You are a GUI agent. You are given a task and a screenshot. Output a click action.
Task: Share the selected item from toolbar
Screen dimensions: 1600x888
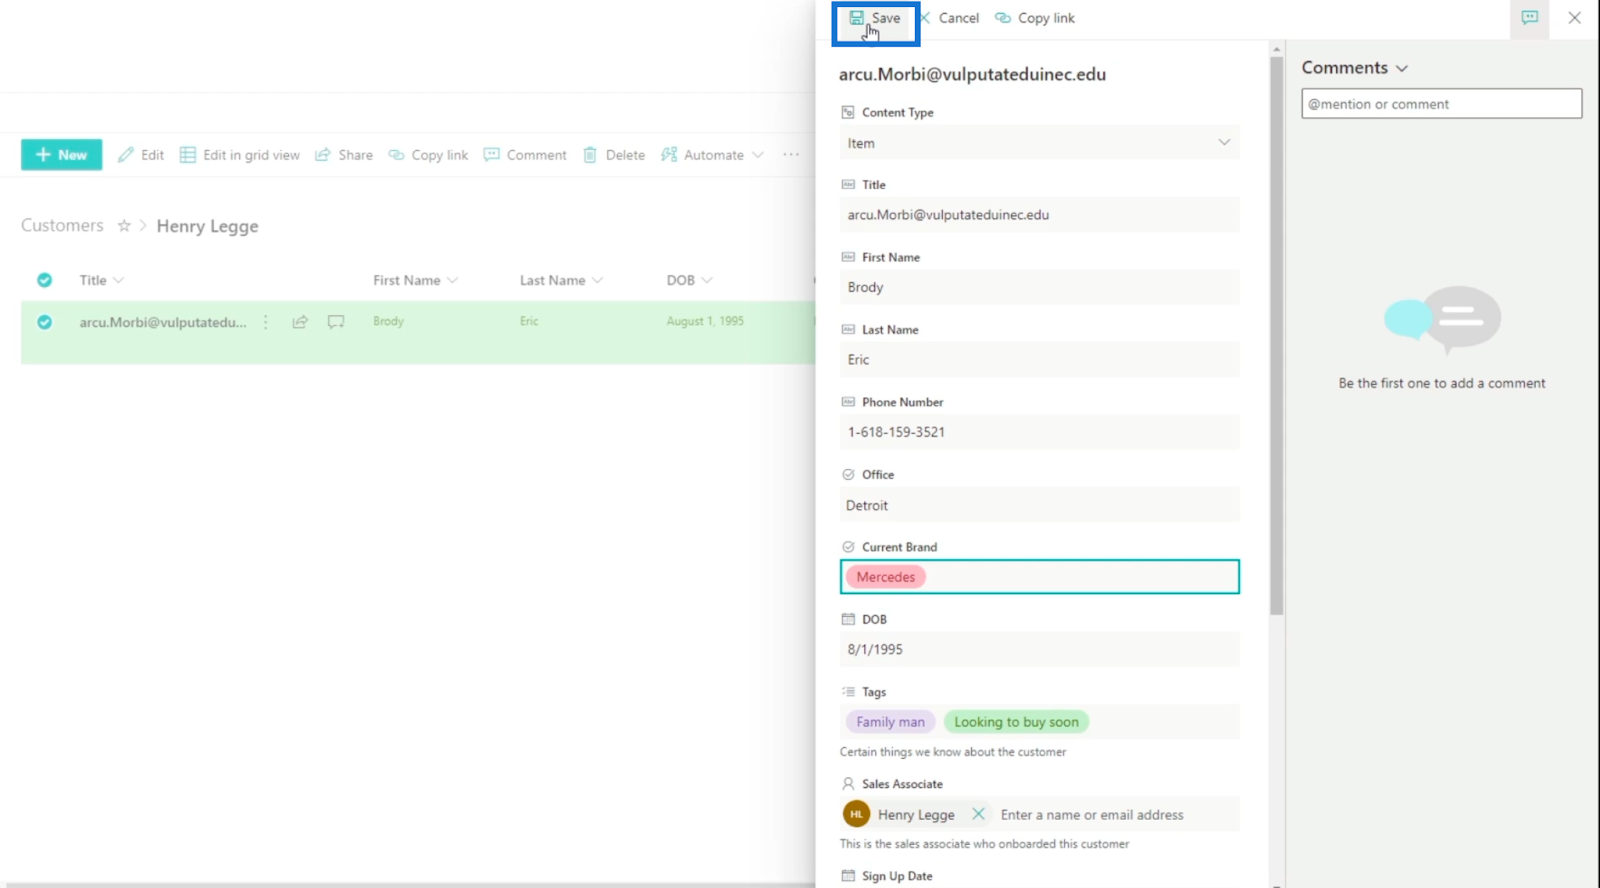(344, 155)
